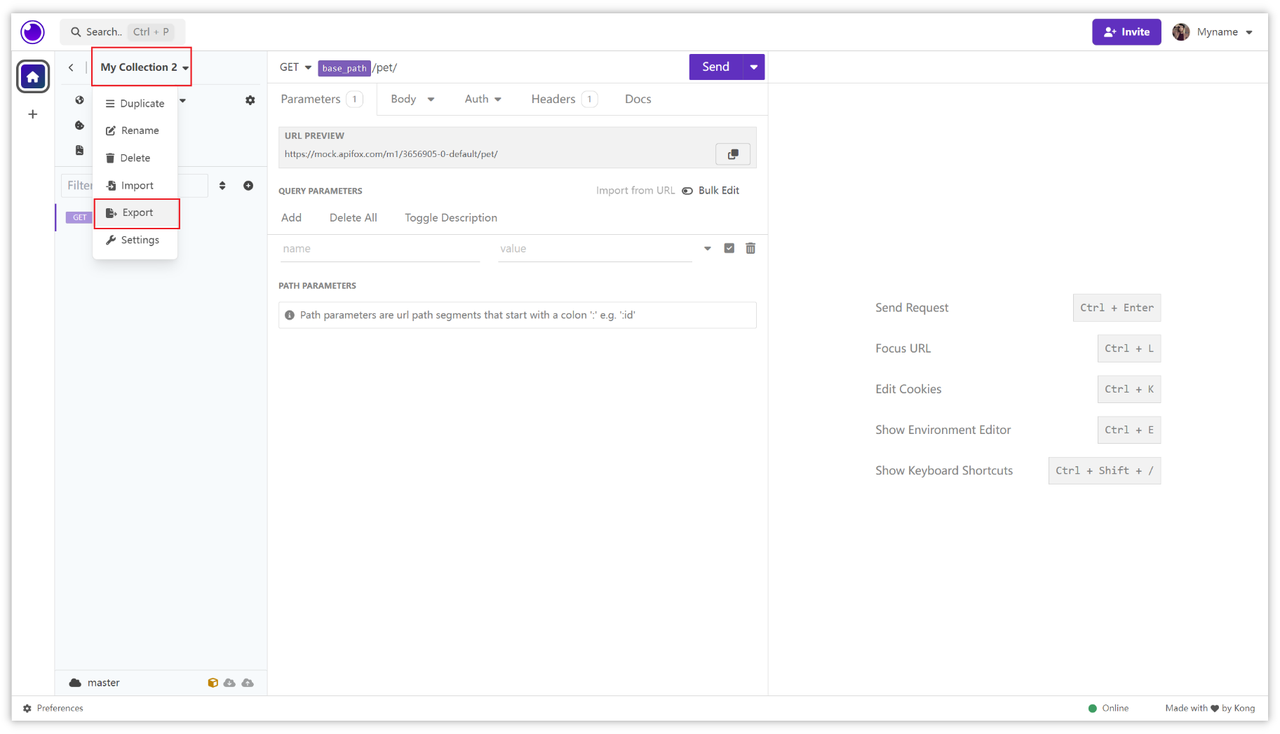Open Preferences gear in status bar
The width and height of the screenshot is (1280, 734).
(27, 708)
